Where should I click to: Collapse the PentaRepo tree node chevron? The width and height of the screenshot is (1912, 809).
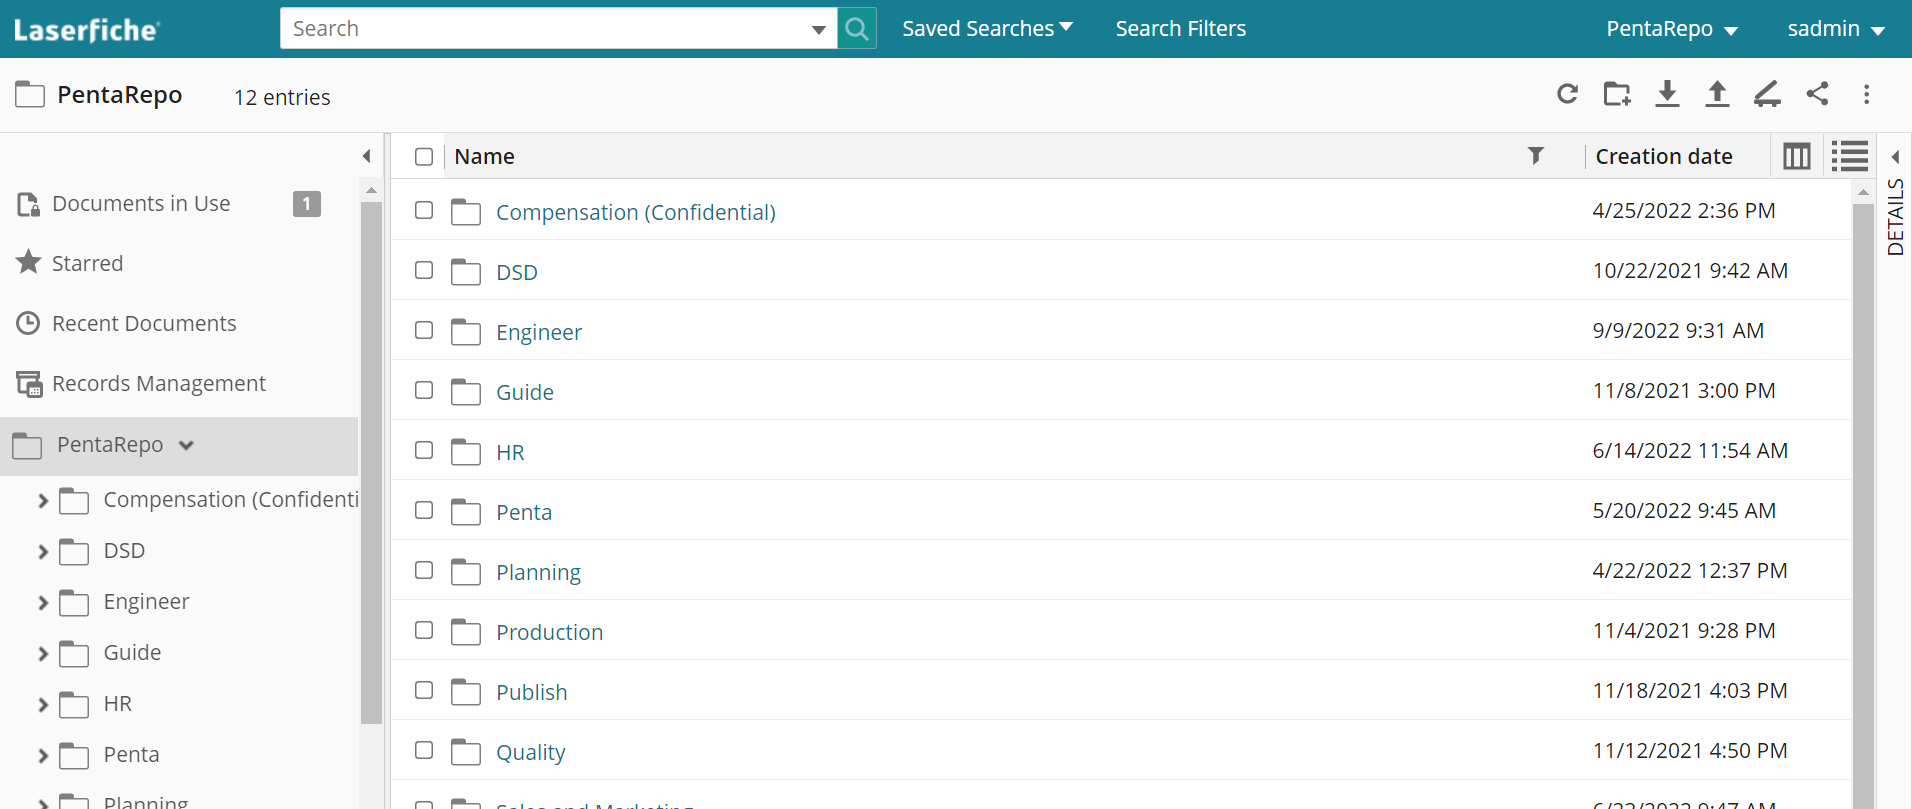pos(186,445)
